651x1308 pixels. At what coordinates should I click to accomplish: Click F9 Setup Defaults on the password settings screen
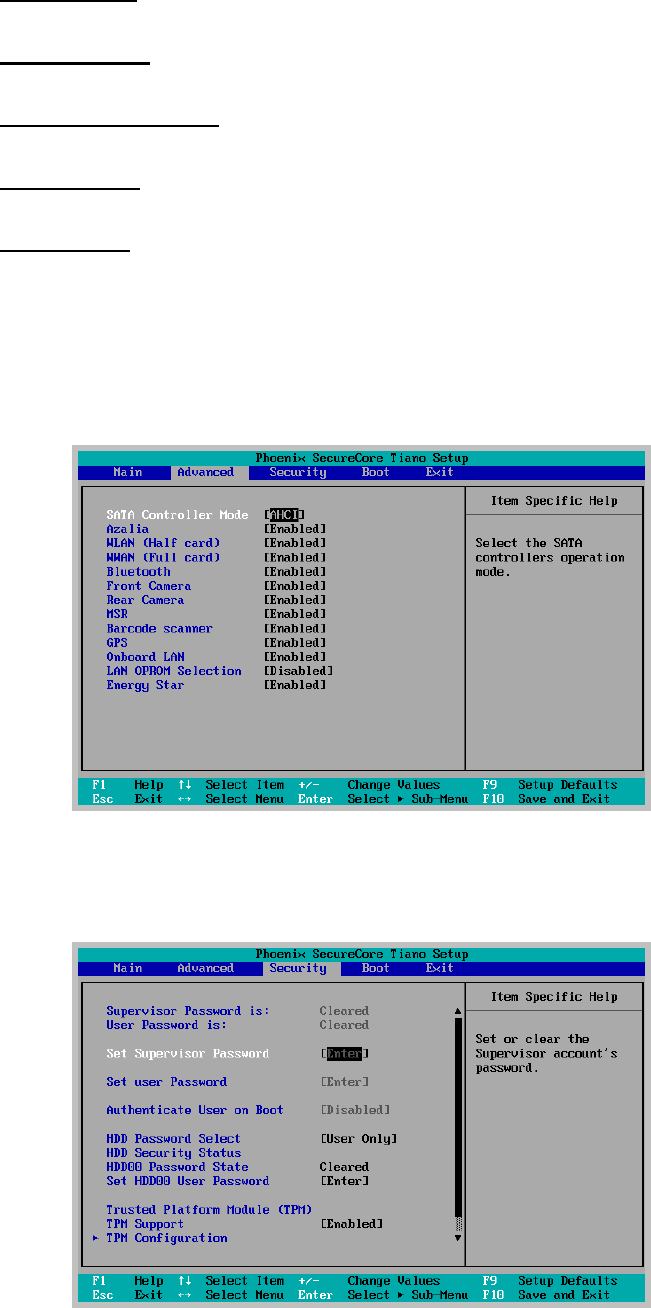pyautogui.click(x=552, y=1281)
